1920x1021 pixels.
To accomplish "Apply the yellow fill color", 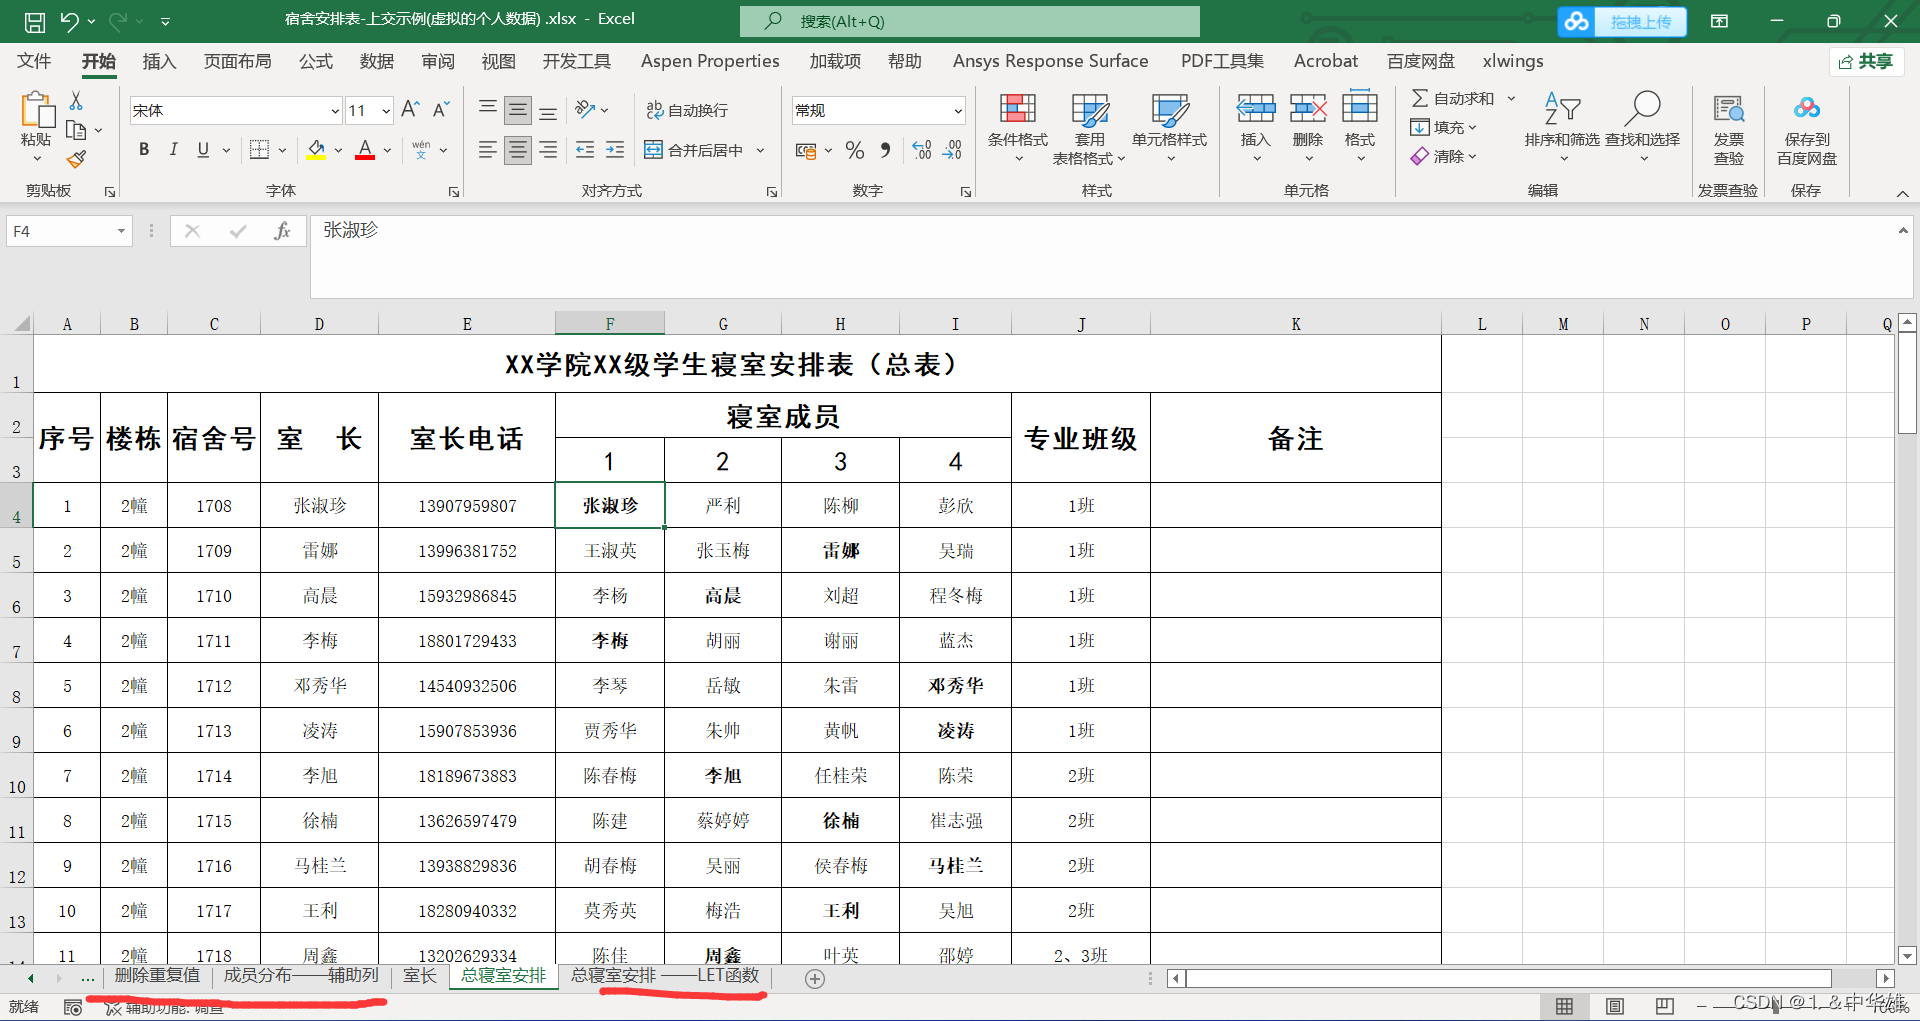I will click(x=316, y=150).
